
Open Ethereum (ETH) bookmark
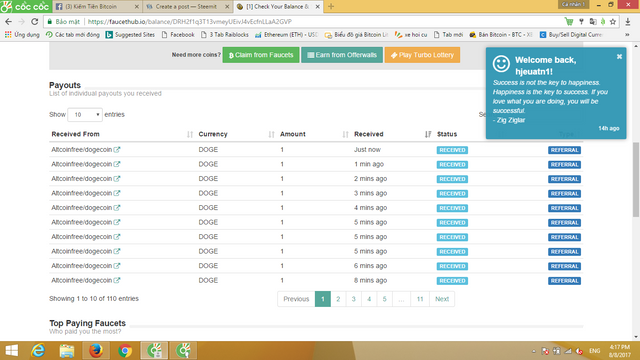click(x=287, y=35)
